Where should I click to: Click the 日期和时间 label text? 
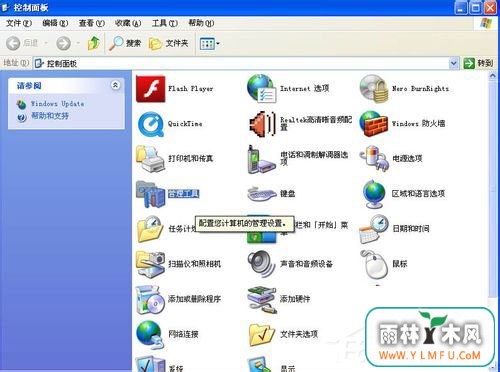click(x=411, y=229)
